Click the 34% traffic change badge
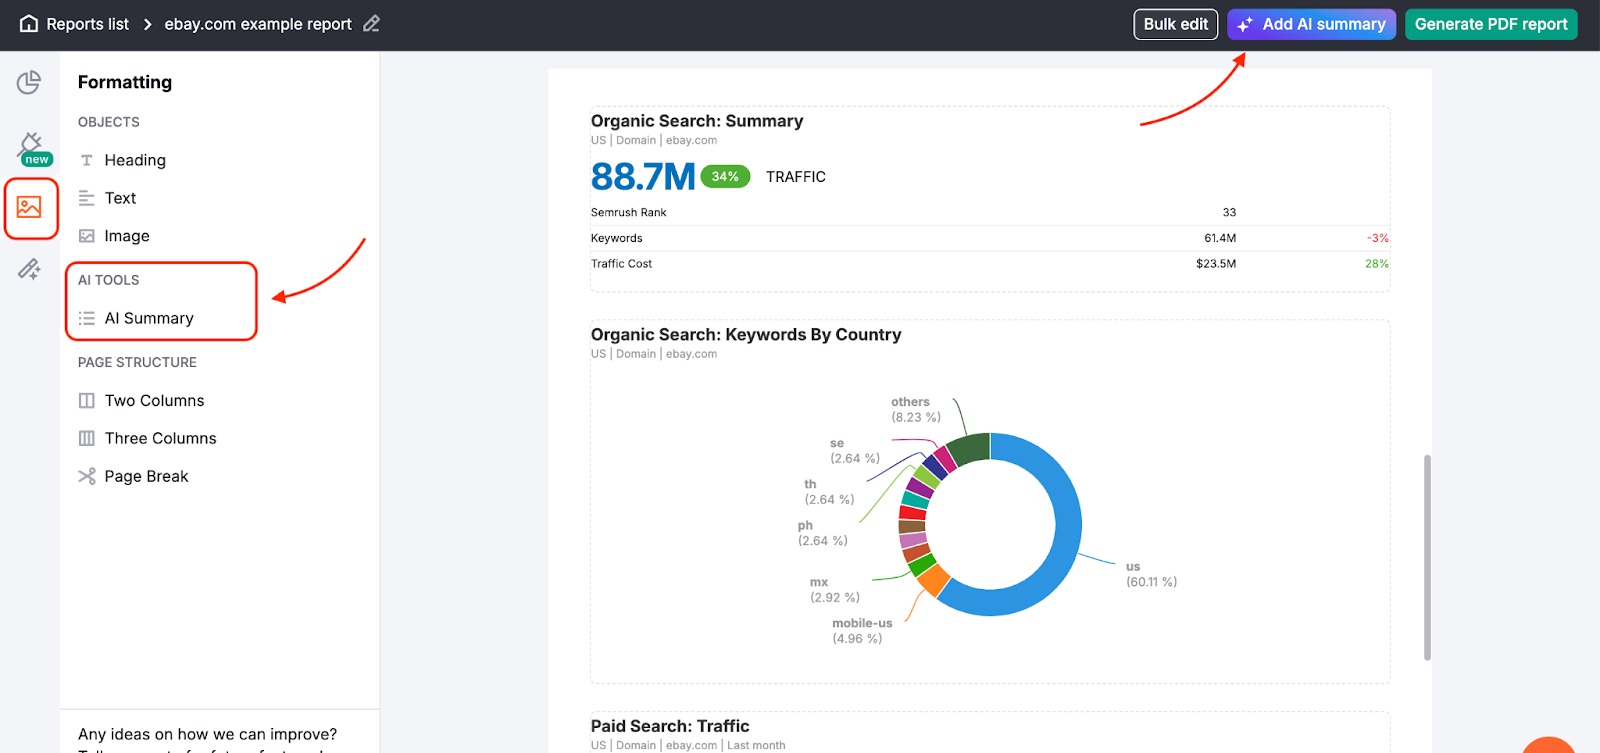This screenshot has width=1600, height=753. coord(725,176)
